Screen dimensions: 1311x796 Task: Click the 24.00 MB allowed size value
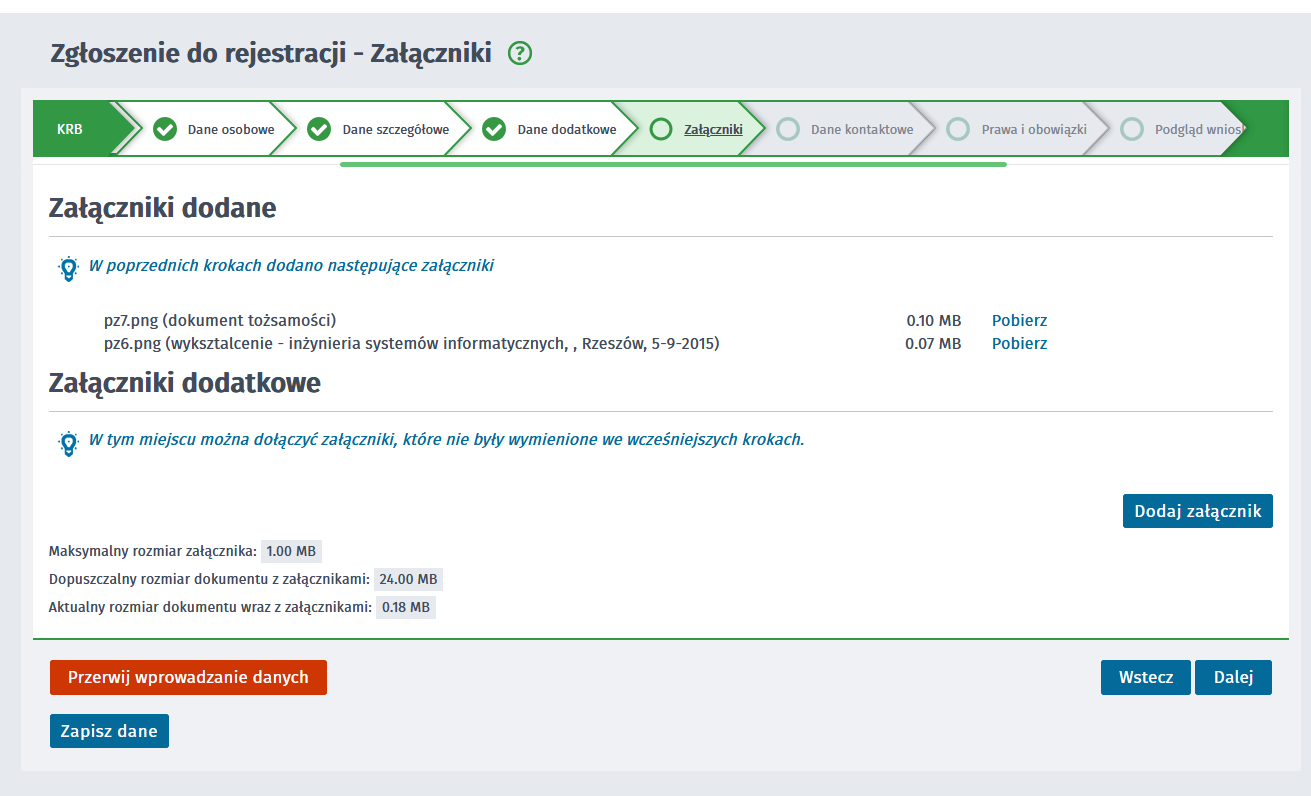click(x=408, y=579)
